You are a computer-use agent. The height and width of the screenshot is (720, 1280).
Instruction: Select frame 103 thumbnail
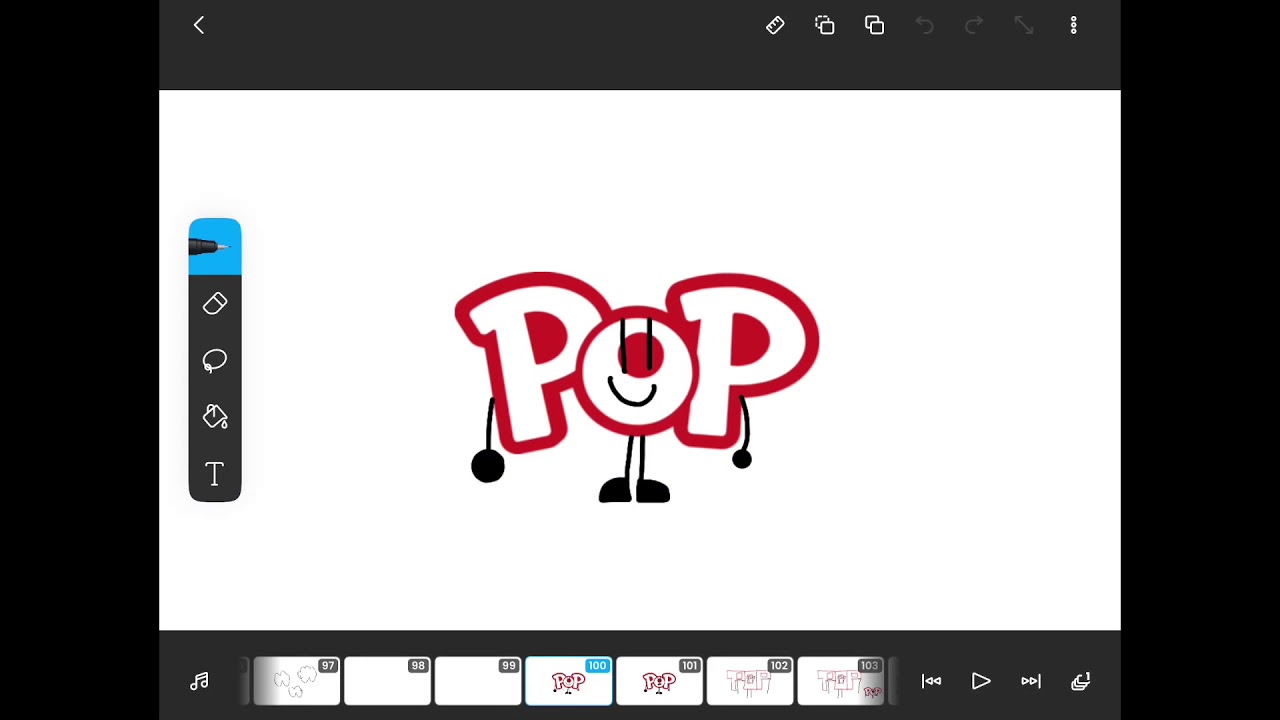(840, 681)
